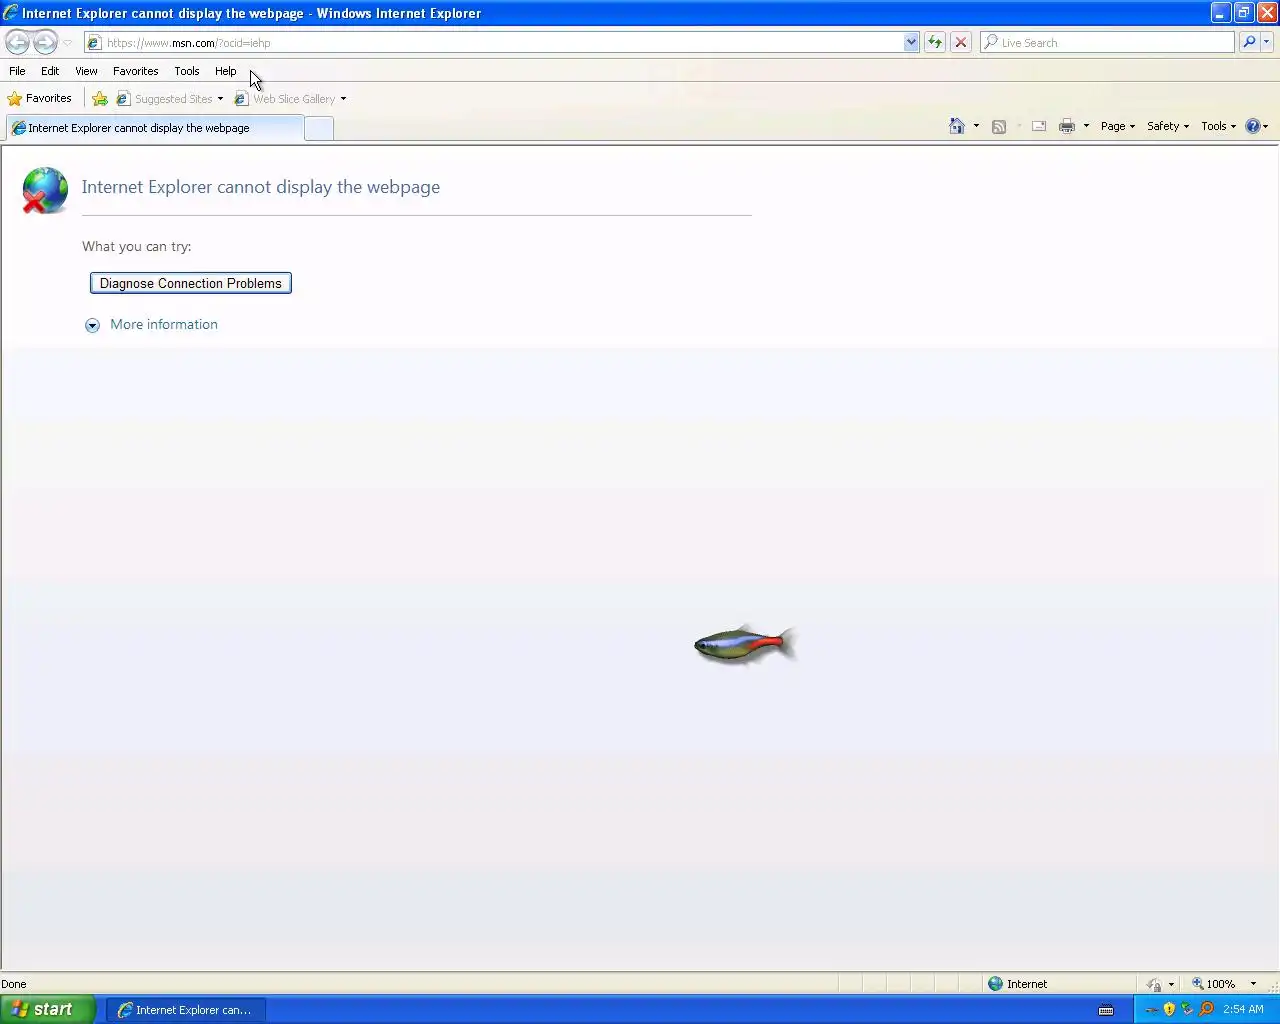Open the Tools command bar menu
The width and height of the screenshot is (1280, 1024).
click(x=1218, y=126)
